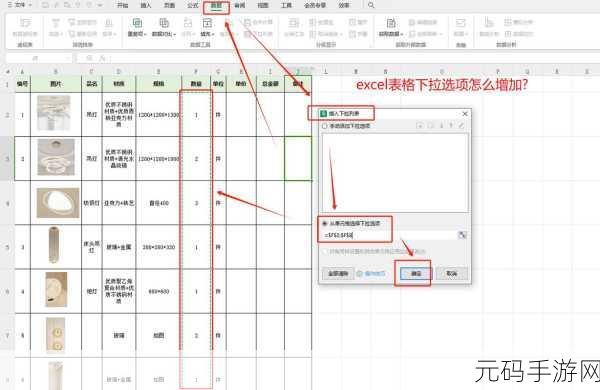Viewport: 600px width, 390px height.
Task: Click the 数据对比 icon
Action: point(164,23)
